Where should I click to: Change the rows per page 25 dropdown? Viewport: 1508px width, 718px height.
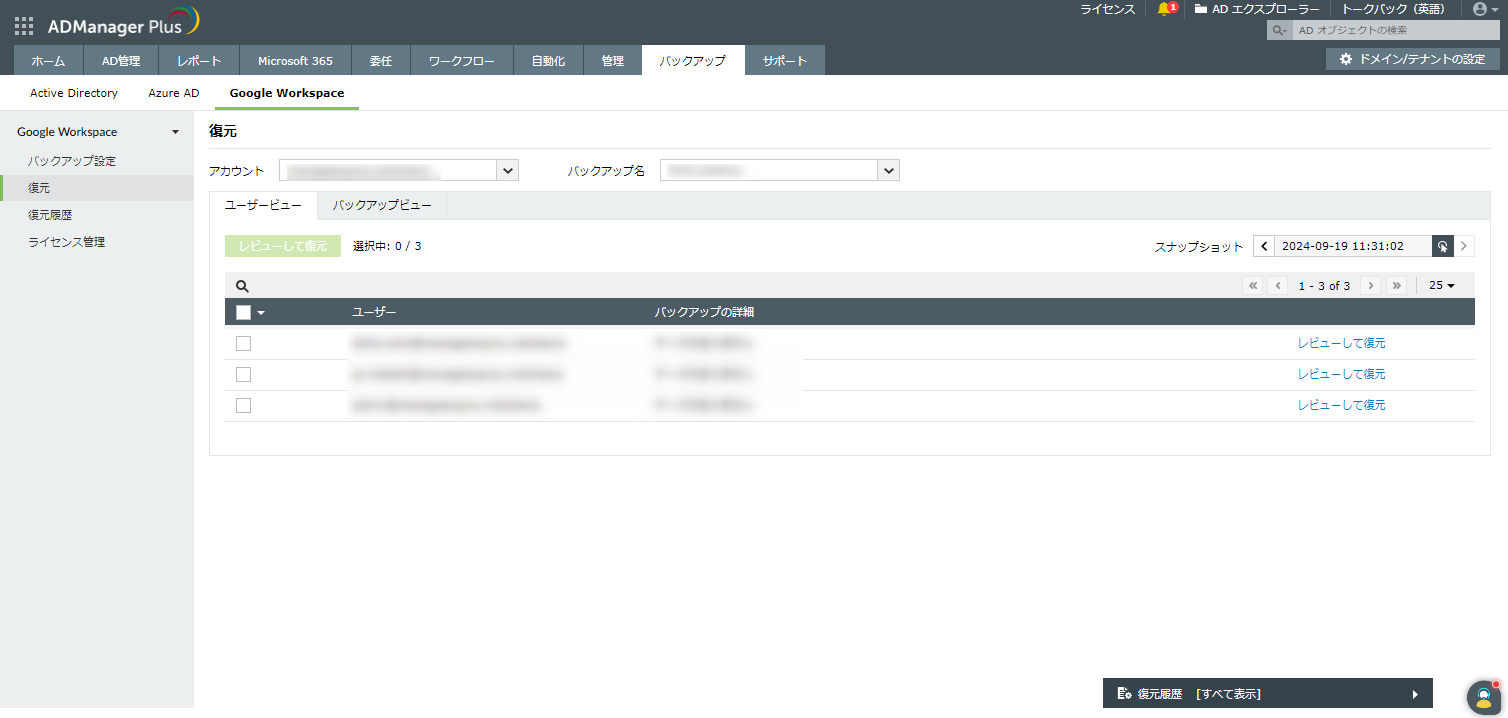click(x=1441, y=286)
